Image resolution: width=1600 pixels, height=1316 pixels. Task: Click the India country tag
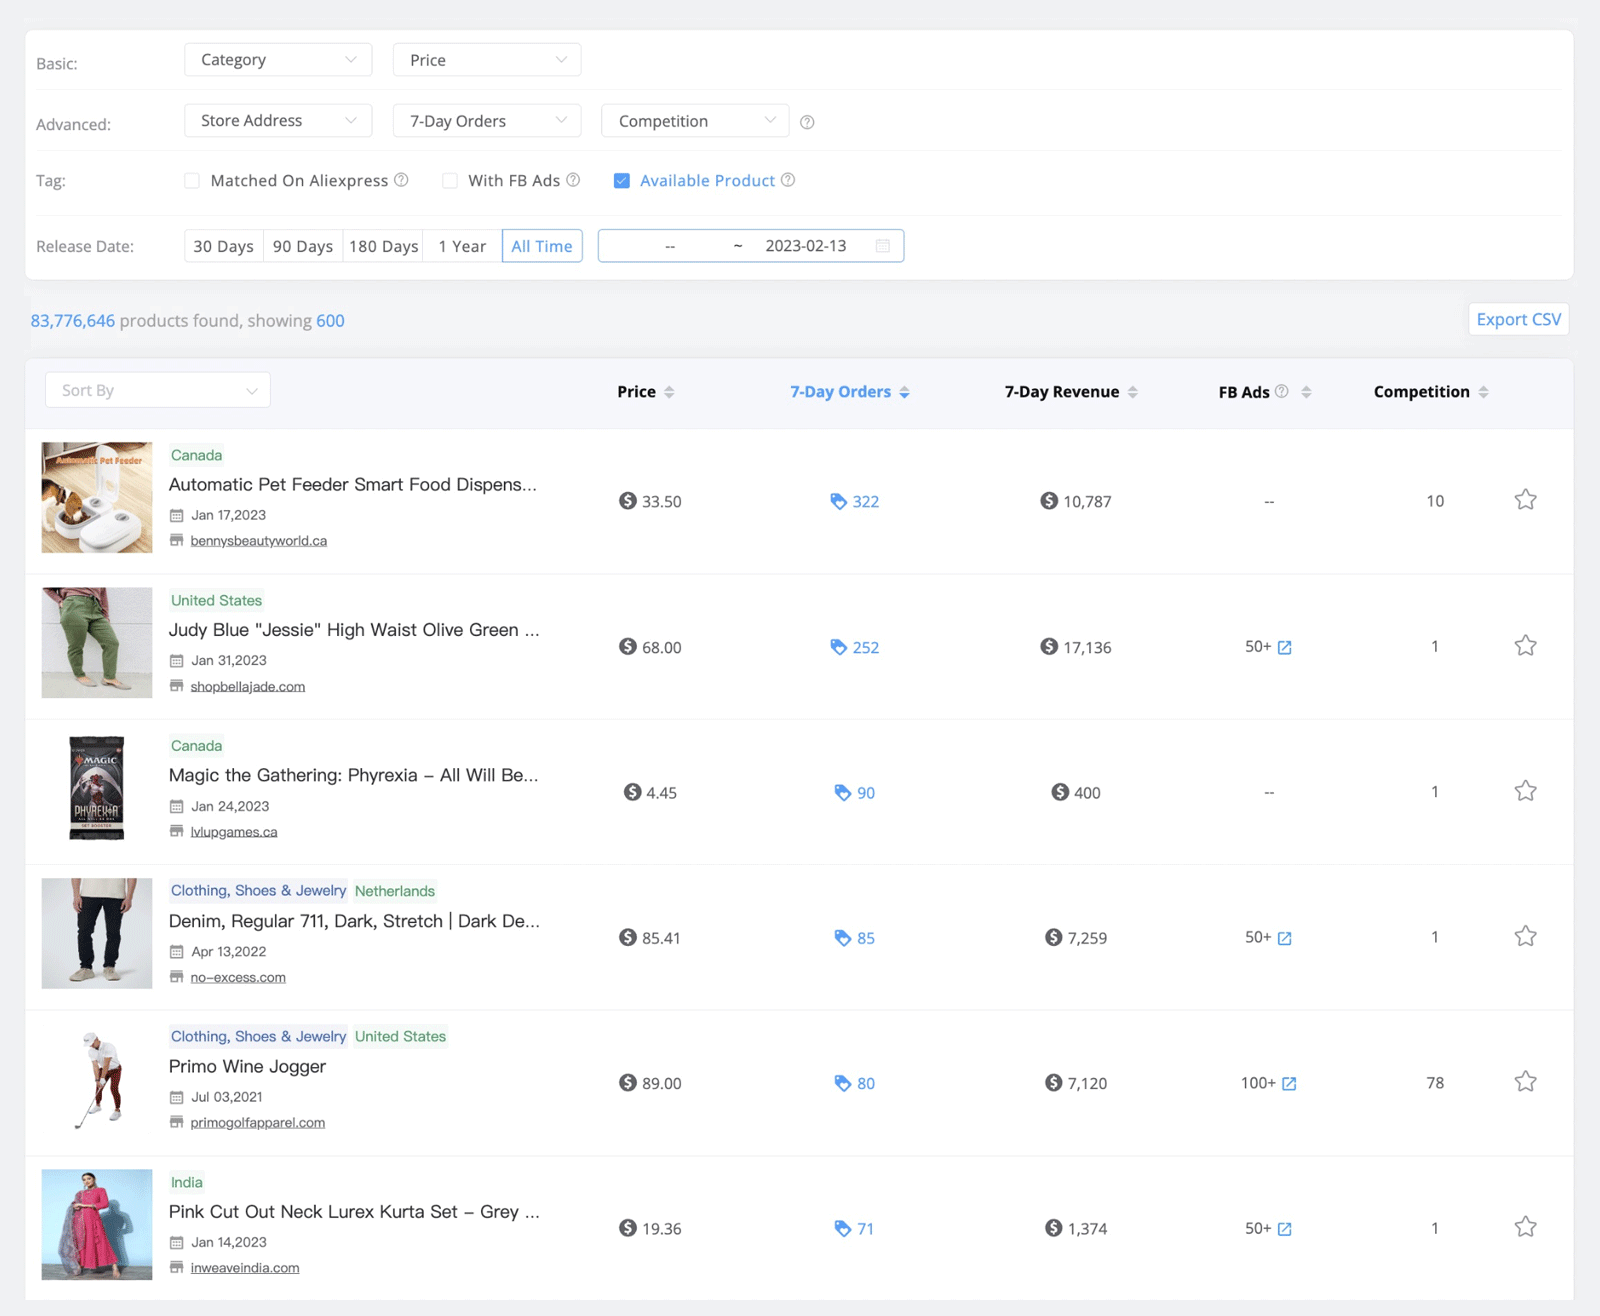pos(187,1182)
